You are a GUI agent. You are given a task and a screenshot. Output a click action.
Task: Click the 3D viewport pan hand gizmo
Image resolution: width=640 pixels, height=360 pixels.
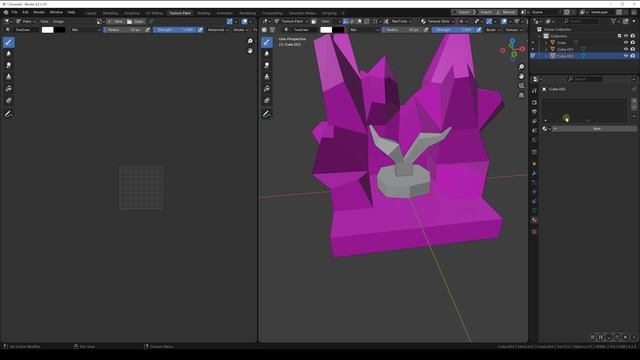(521, 76)
